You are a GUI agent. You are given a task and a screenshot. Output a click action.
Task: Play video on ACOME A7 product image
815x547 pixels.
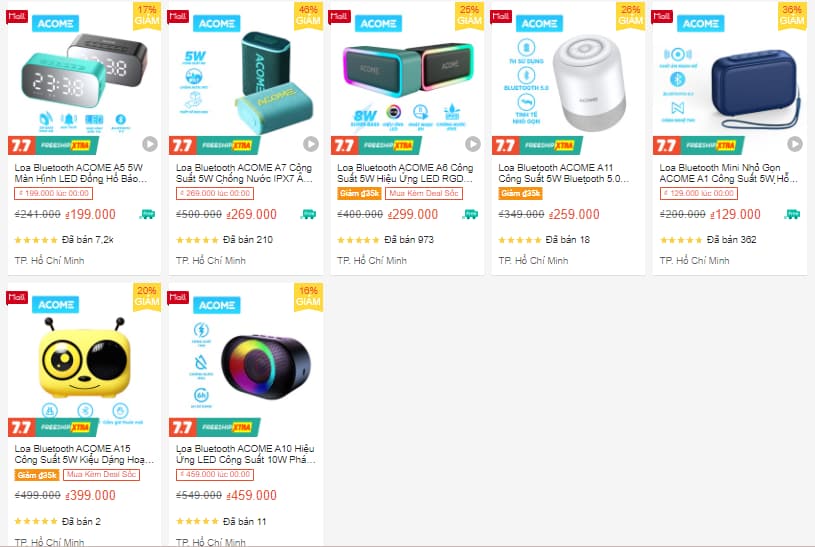(x=311, y=144)
